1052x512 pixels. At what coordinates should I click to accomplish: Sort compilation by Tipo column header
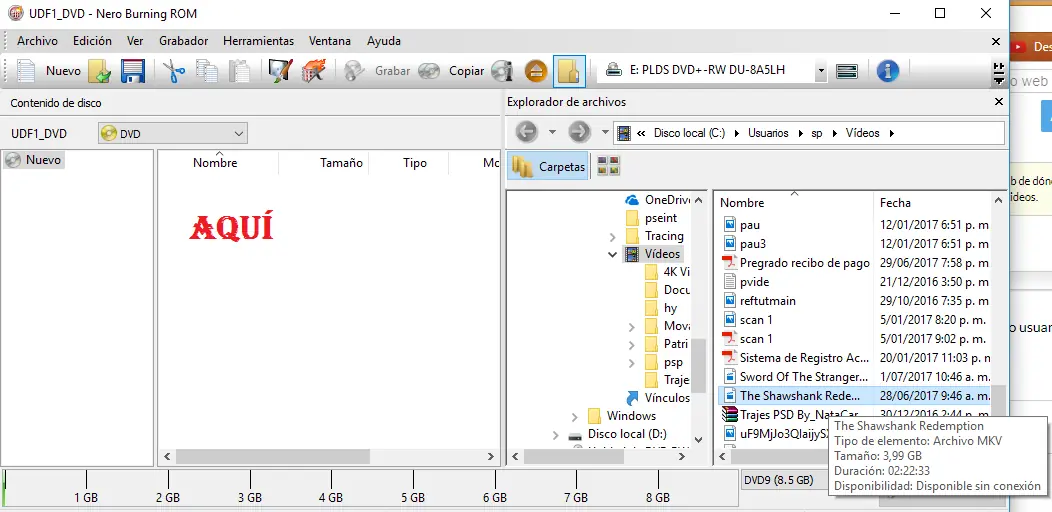pyautogui.click(x=415, y=162)
